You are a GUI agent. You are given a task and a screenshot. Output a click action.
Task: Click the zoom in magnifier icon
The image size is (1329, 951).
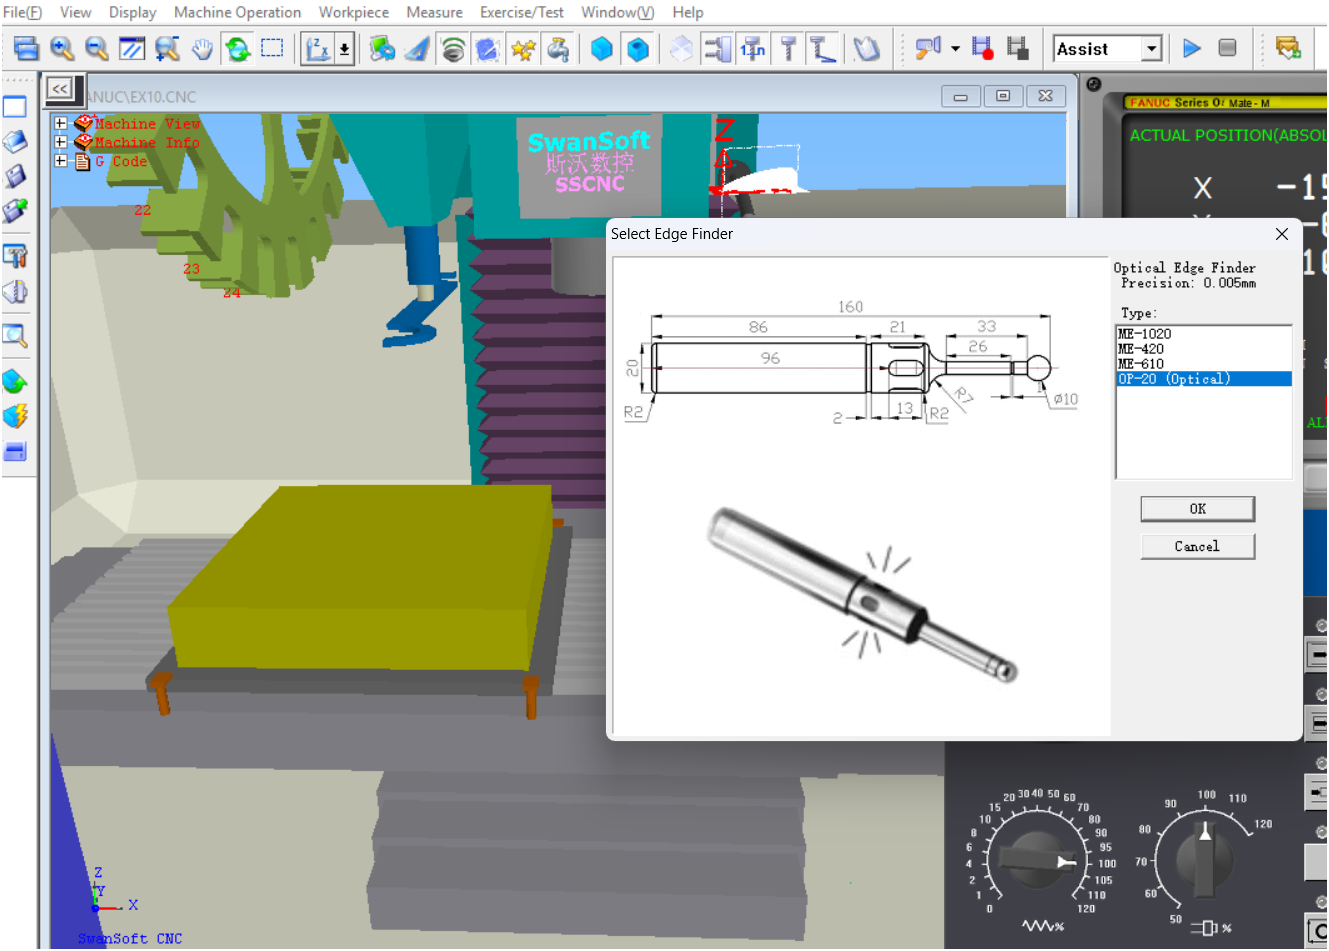pyautogui.click(x=62, y=48)
